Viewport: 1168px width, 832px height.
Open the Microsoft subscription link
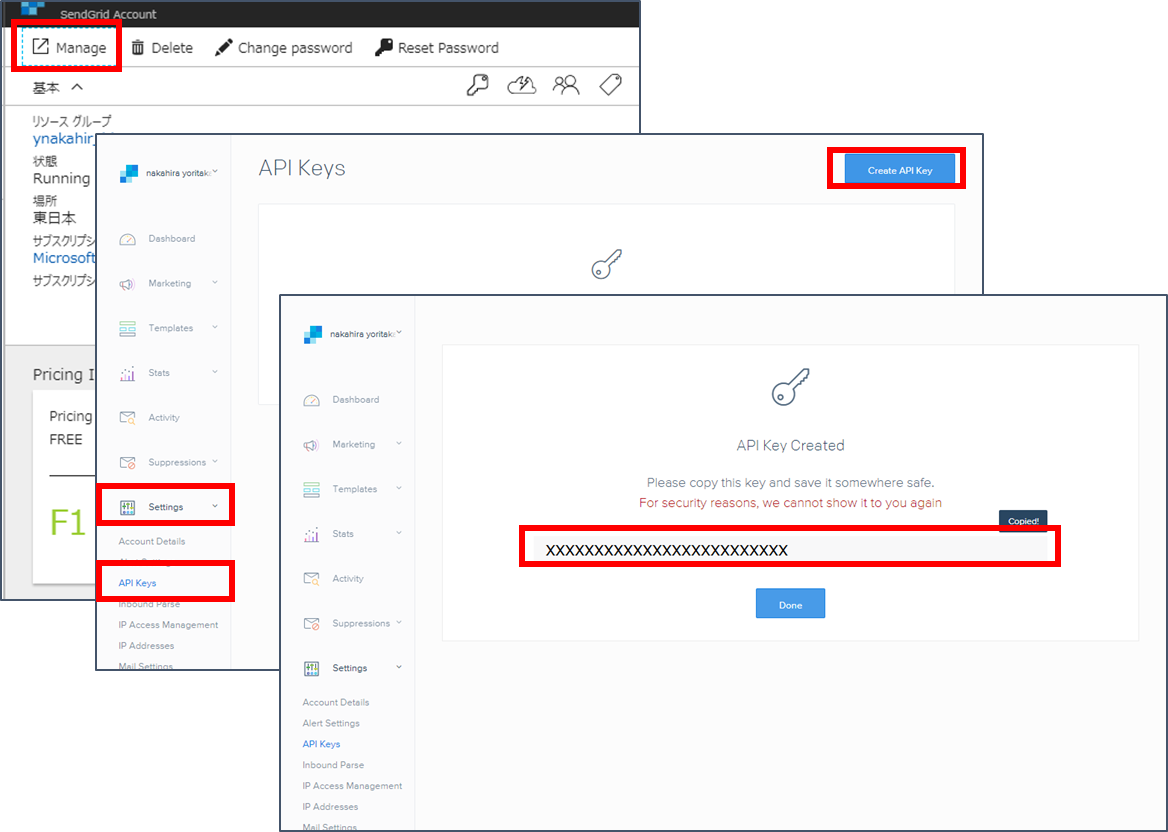(64, 258)
